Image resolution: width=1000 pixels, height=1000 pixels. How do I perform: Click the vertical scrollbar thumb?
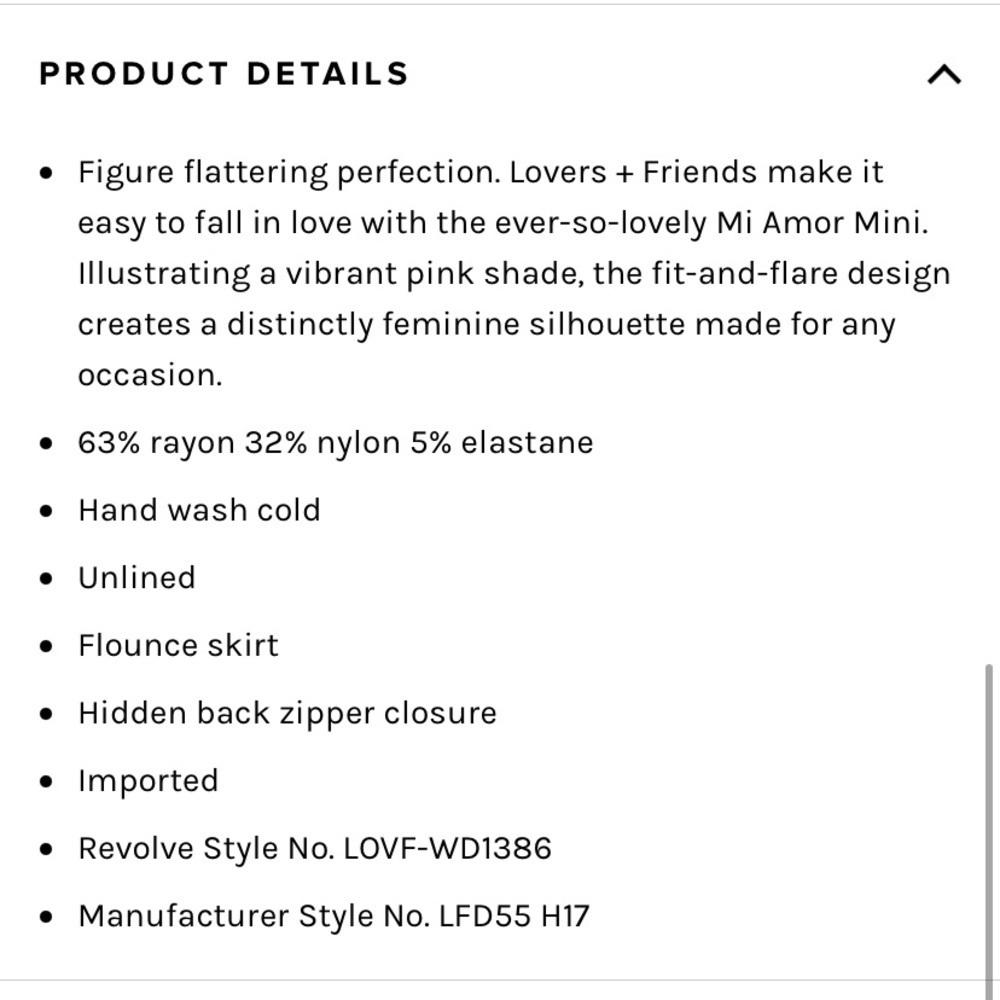[x=989, y=829]
